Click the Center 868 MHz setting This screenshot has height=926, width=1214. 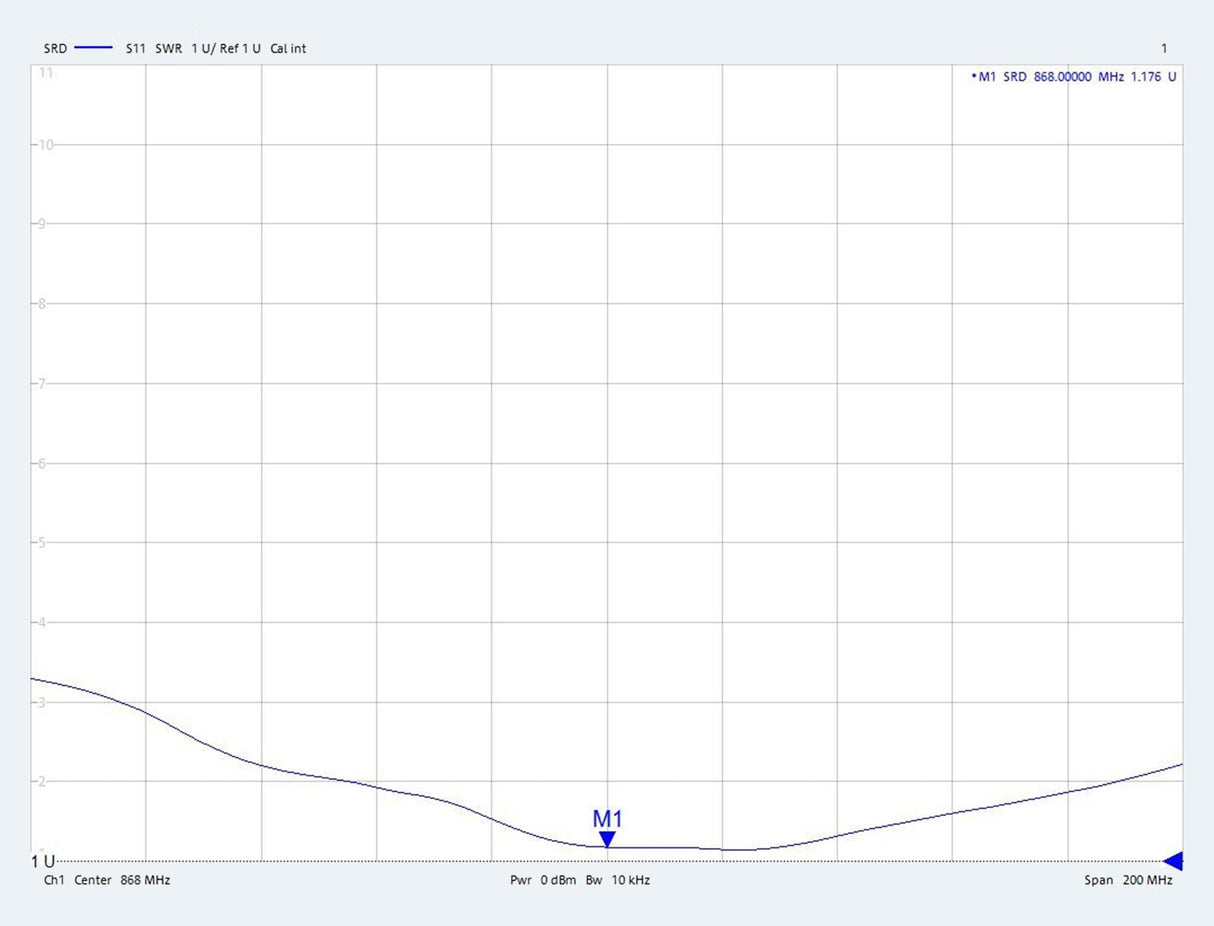click(122, 880)
